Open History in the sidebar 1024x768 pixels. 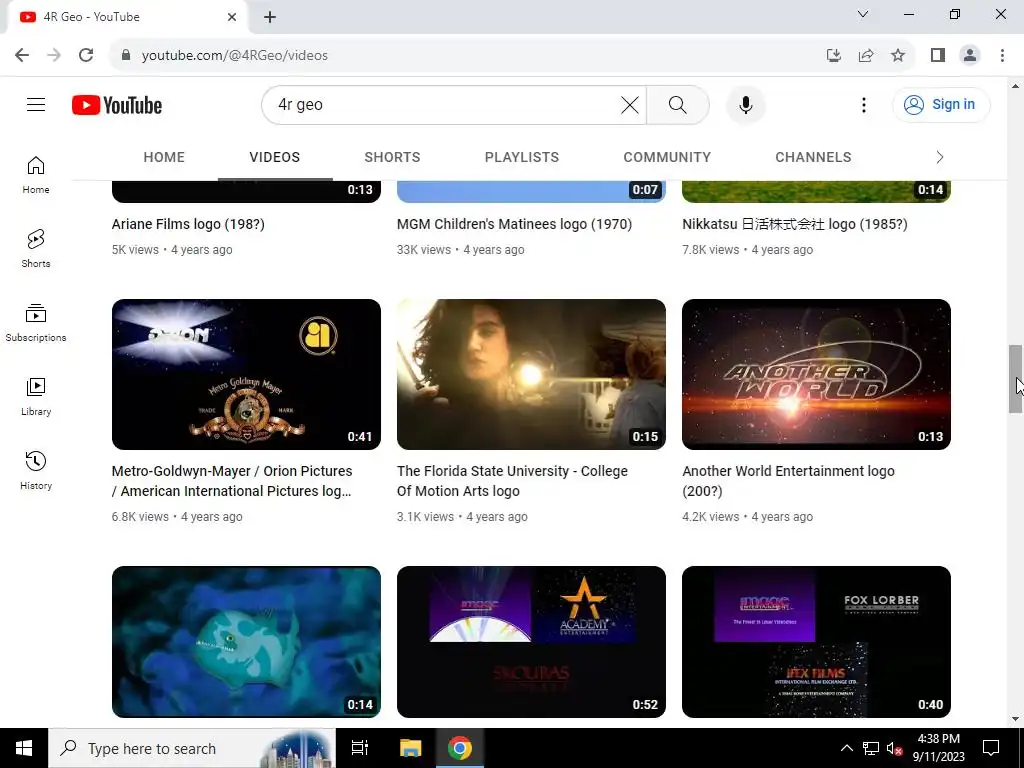(x=36, y=470)
